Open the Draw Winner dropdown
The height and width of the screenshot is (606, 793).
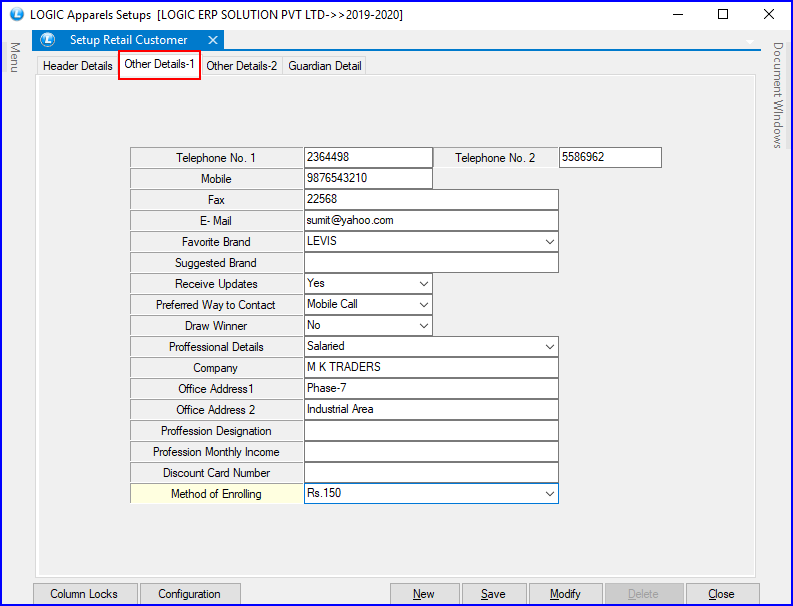click(x=424, y=326)
